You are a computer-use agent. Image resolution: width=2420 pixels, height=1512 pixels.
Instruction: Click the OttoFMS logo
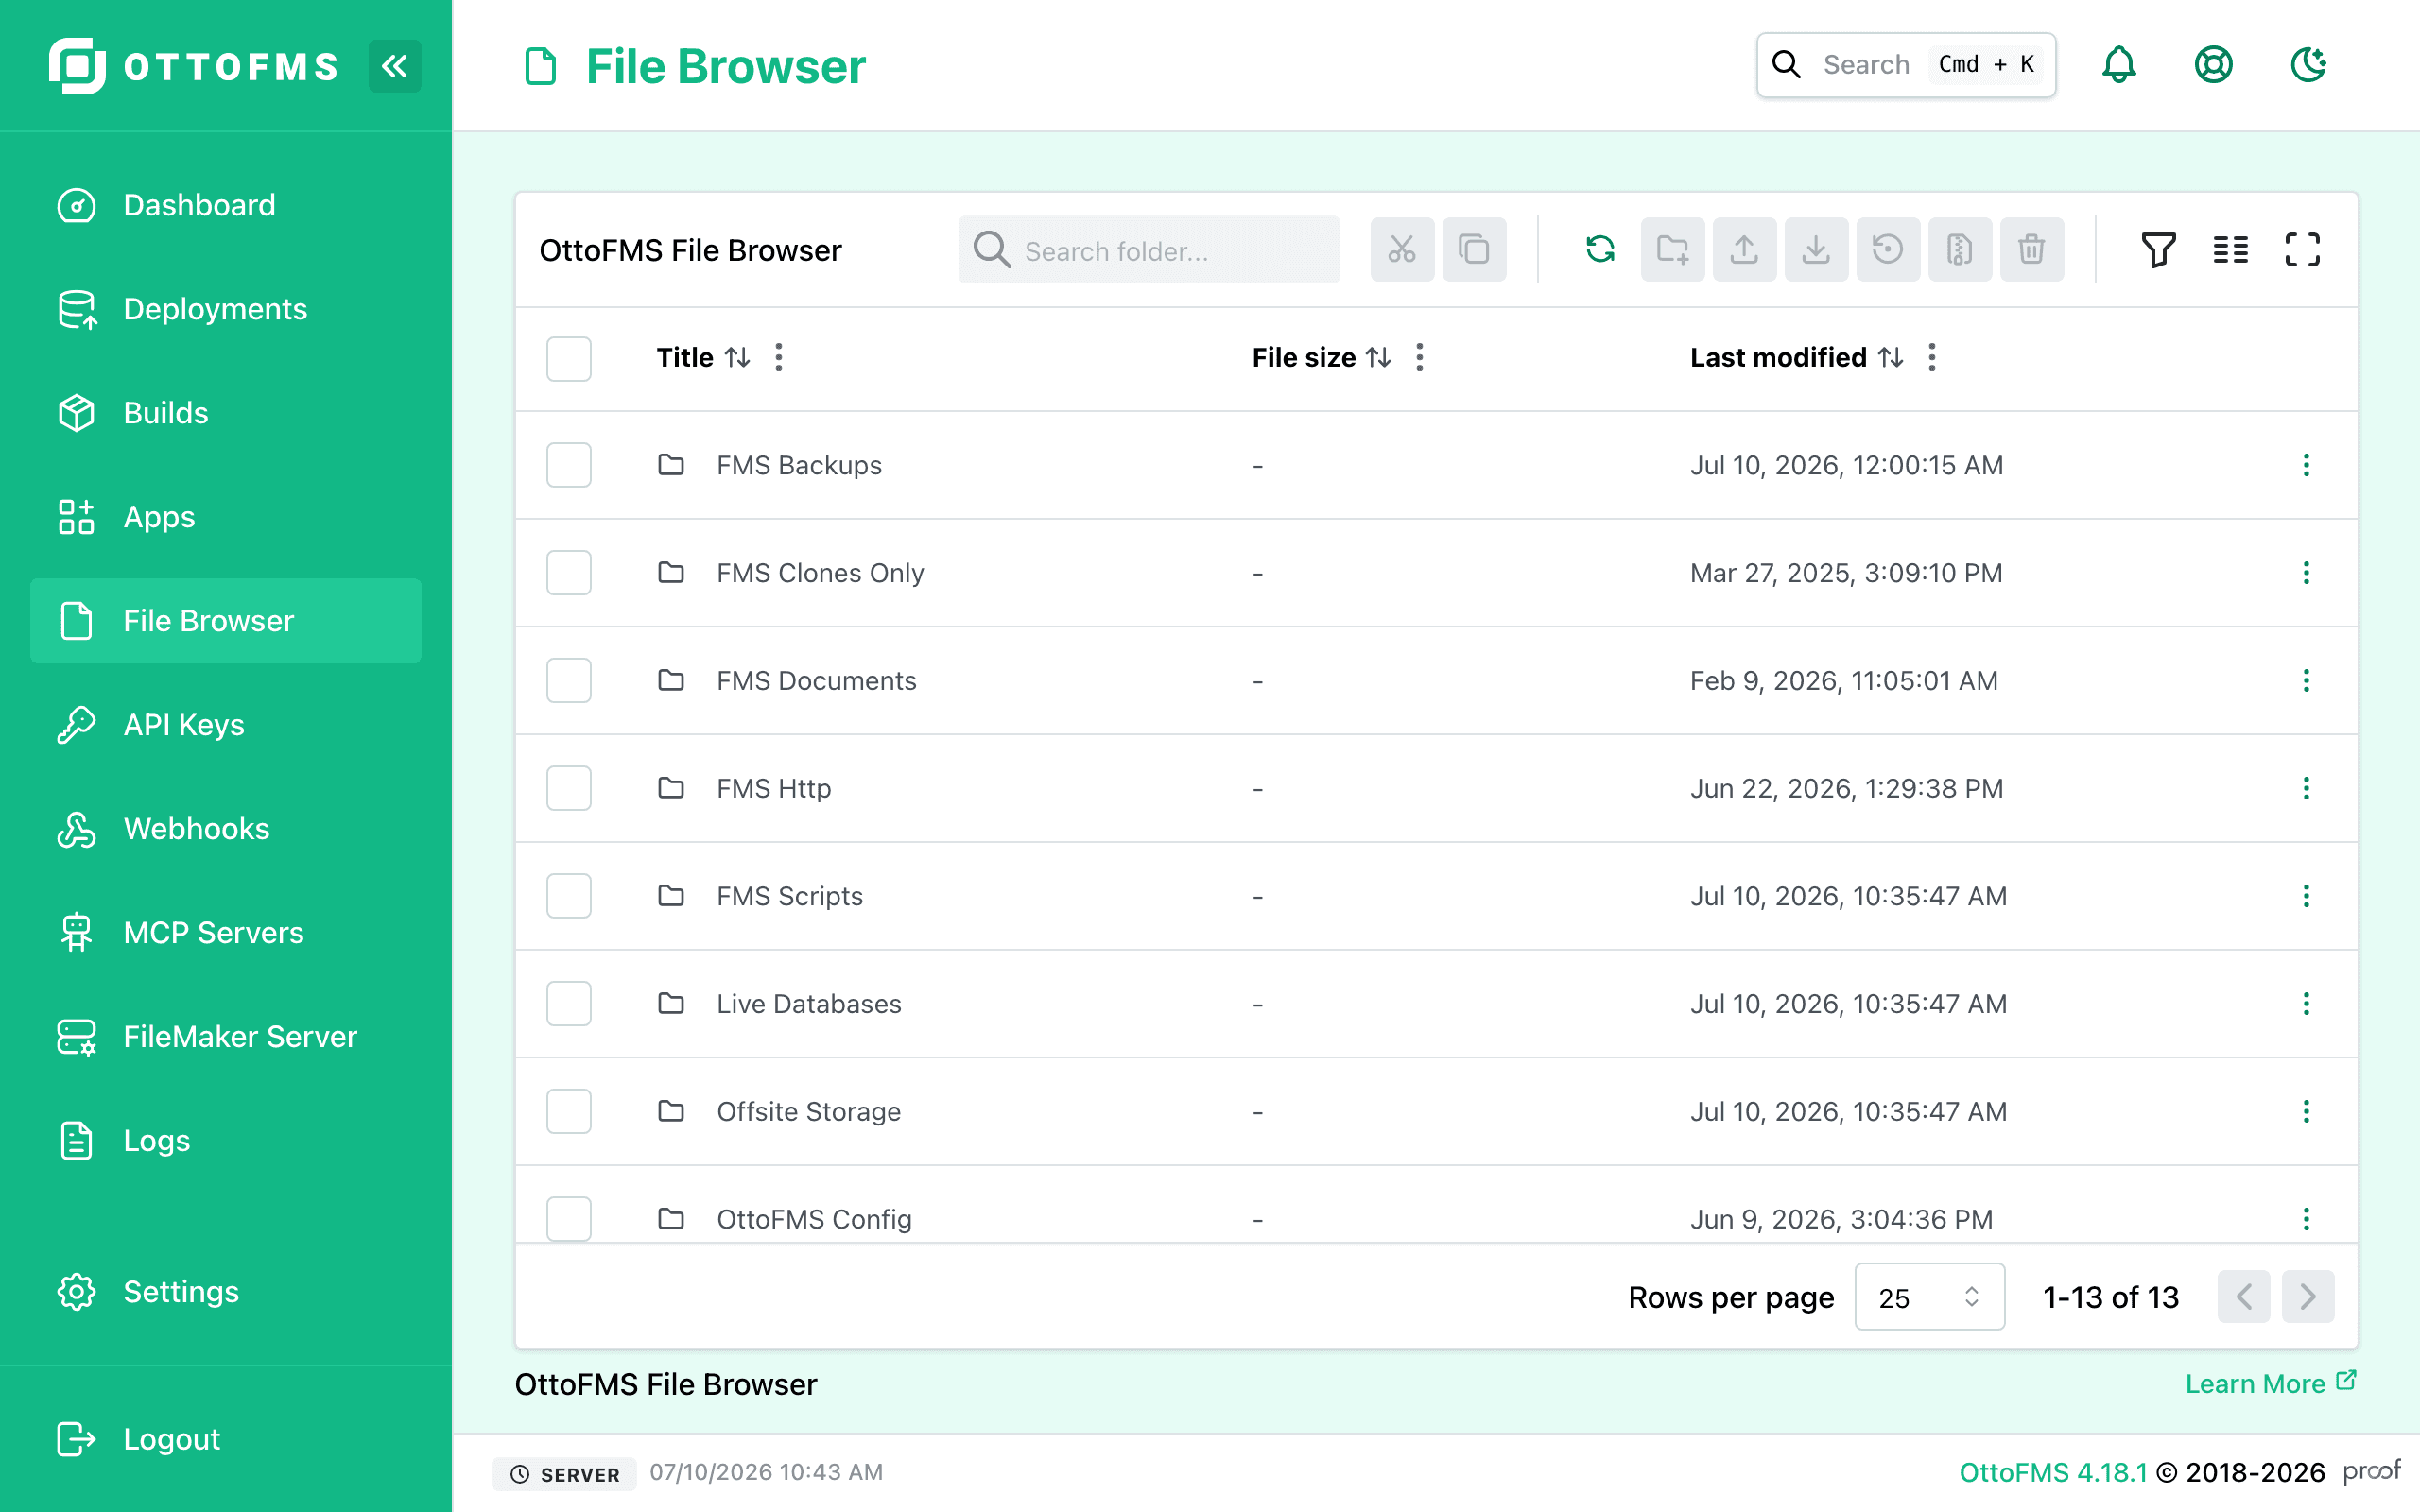pos(194,66)
